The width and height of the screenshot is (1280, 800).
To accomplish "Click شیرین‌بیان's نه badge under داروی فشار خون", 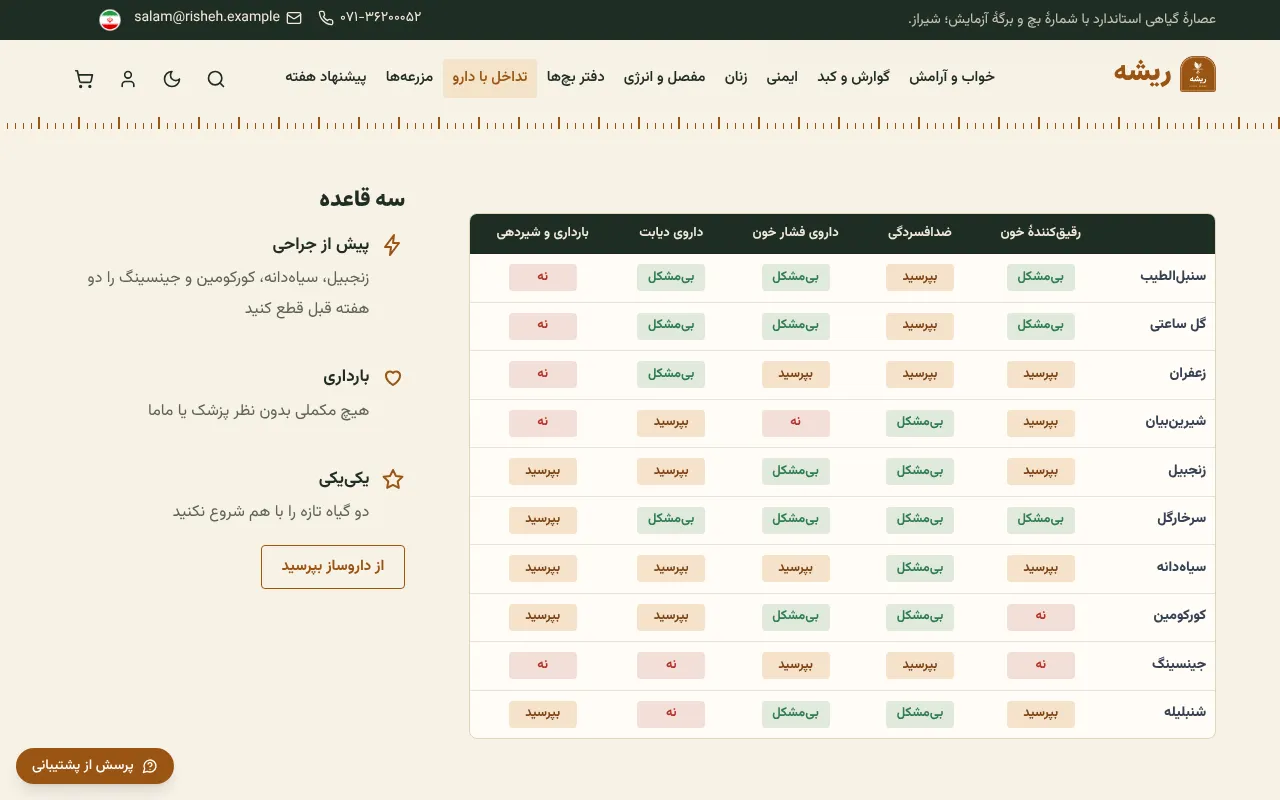I will point(796,423).
